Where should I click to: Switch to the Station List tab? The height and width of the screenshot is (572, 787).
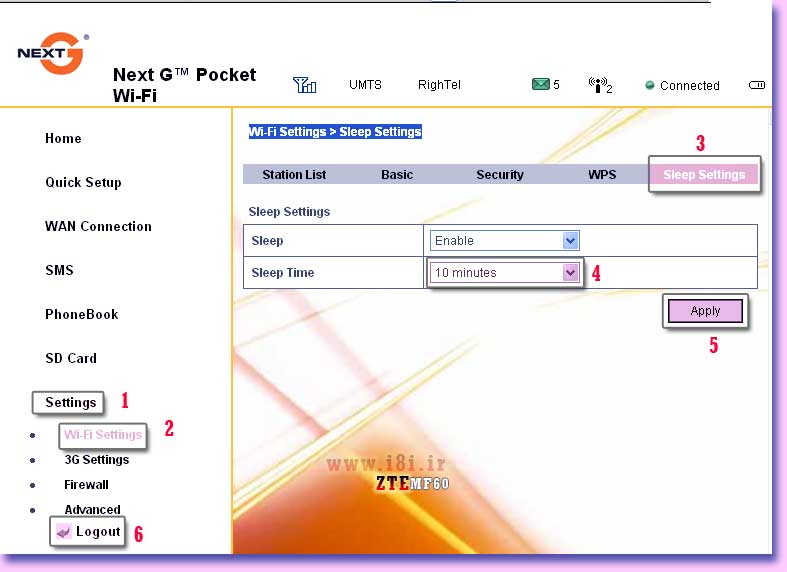point(294,175)
